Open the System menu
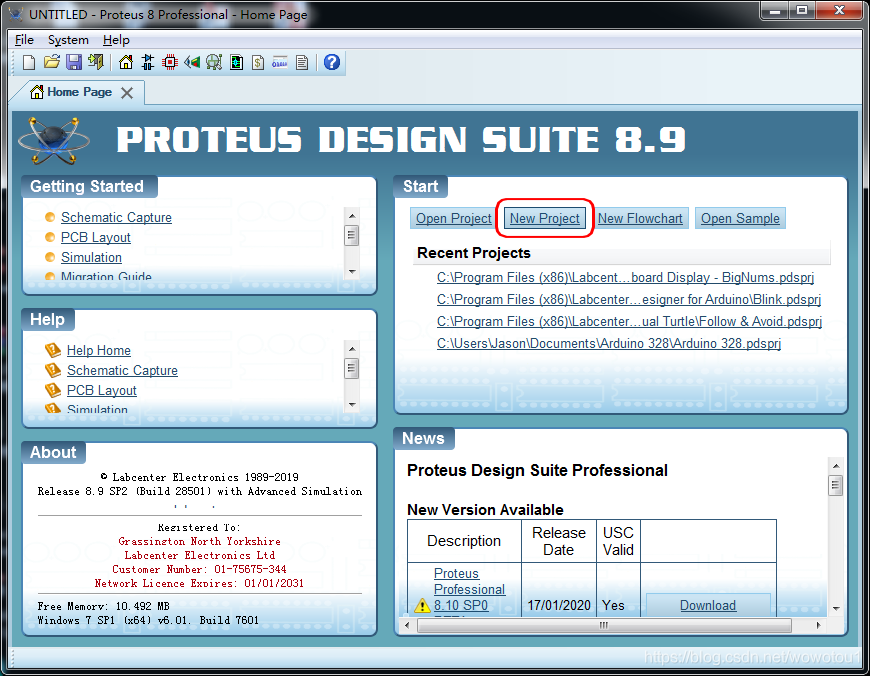 [x=67, y=39]
